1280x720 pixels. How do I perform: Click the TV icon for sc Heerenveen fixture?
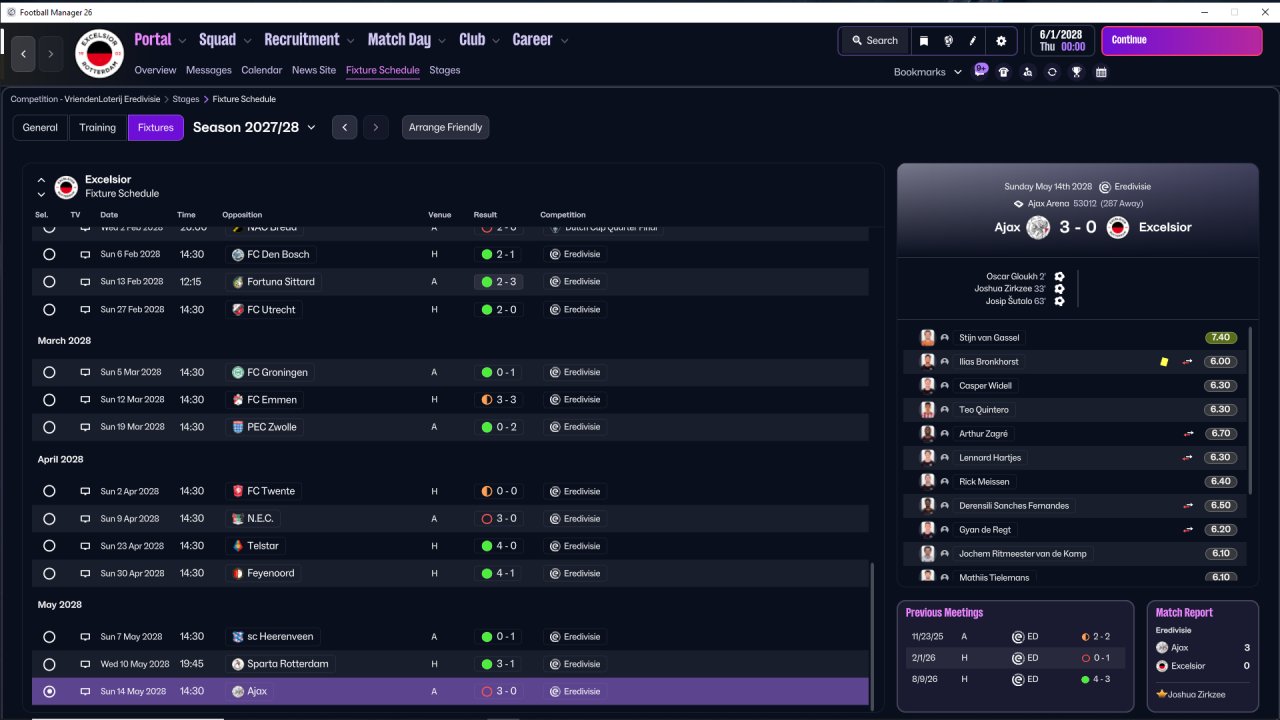click(85, 637)
